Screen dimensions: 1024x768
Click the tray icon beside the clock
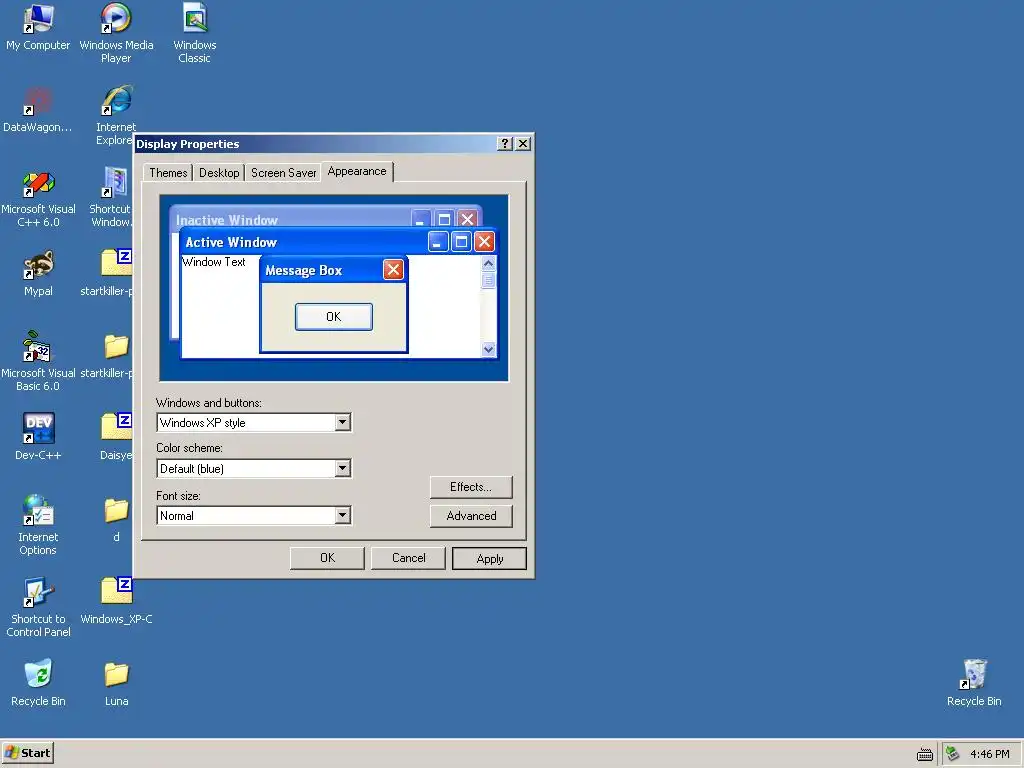click(952, 754)
